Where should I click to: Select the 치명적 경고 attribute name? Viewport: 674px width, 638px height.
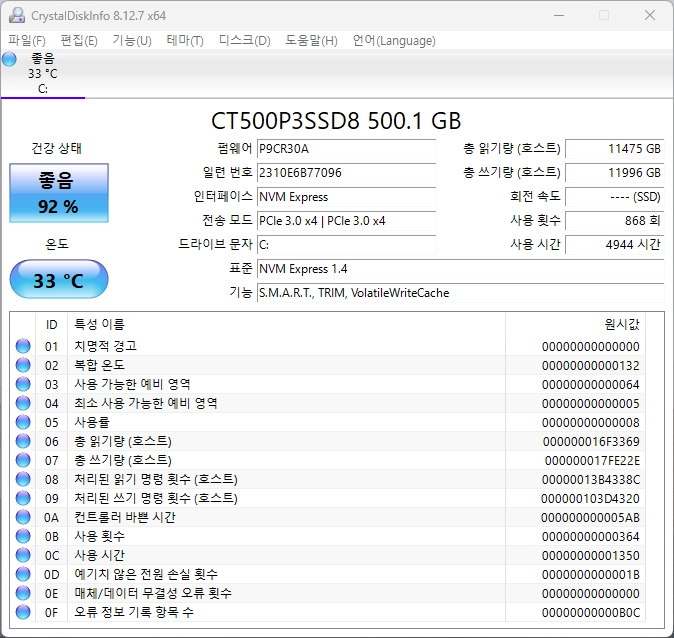coord(105,346)
